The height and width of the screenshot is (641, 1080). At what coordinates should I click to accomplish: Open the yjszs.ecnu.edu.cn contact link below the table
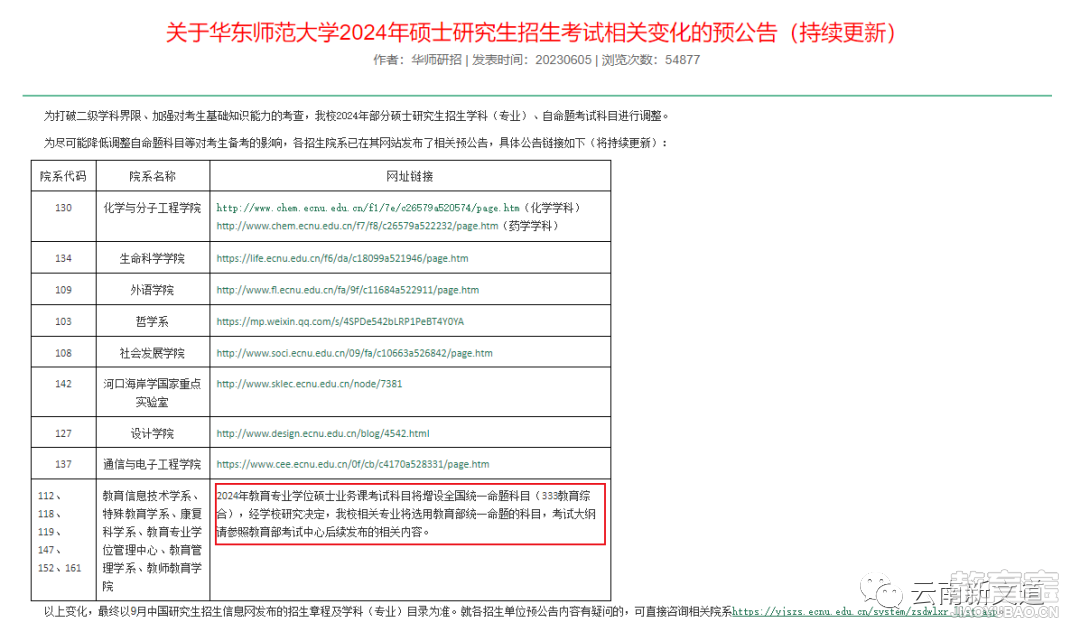pyautogui.click(x=864, y=611)
